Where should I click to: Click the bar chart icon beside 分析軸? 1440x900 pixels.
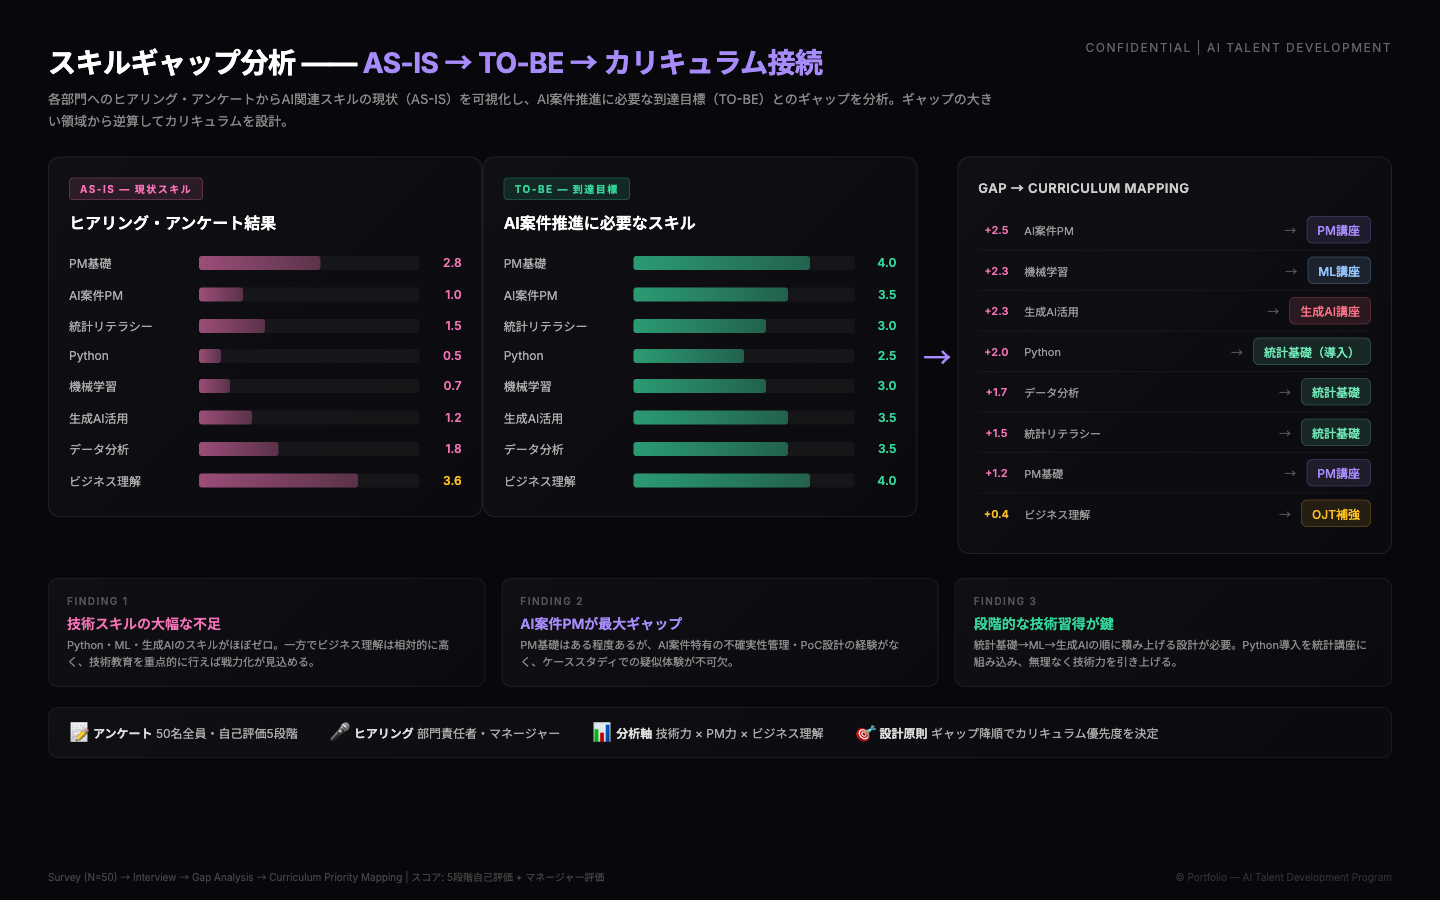pos(601,733)
